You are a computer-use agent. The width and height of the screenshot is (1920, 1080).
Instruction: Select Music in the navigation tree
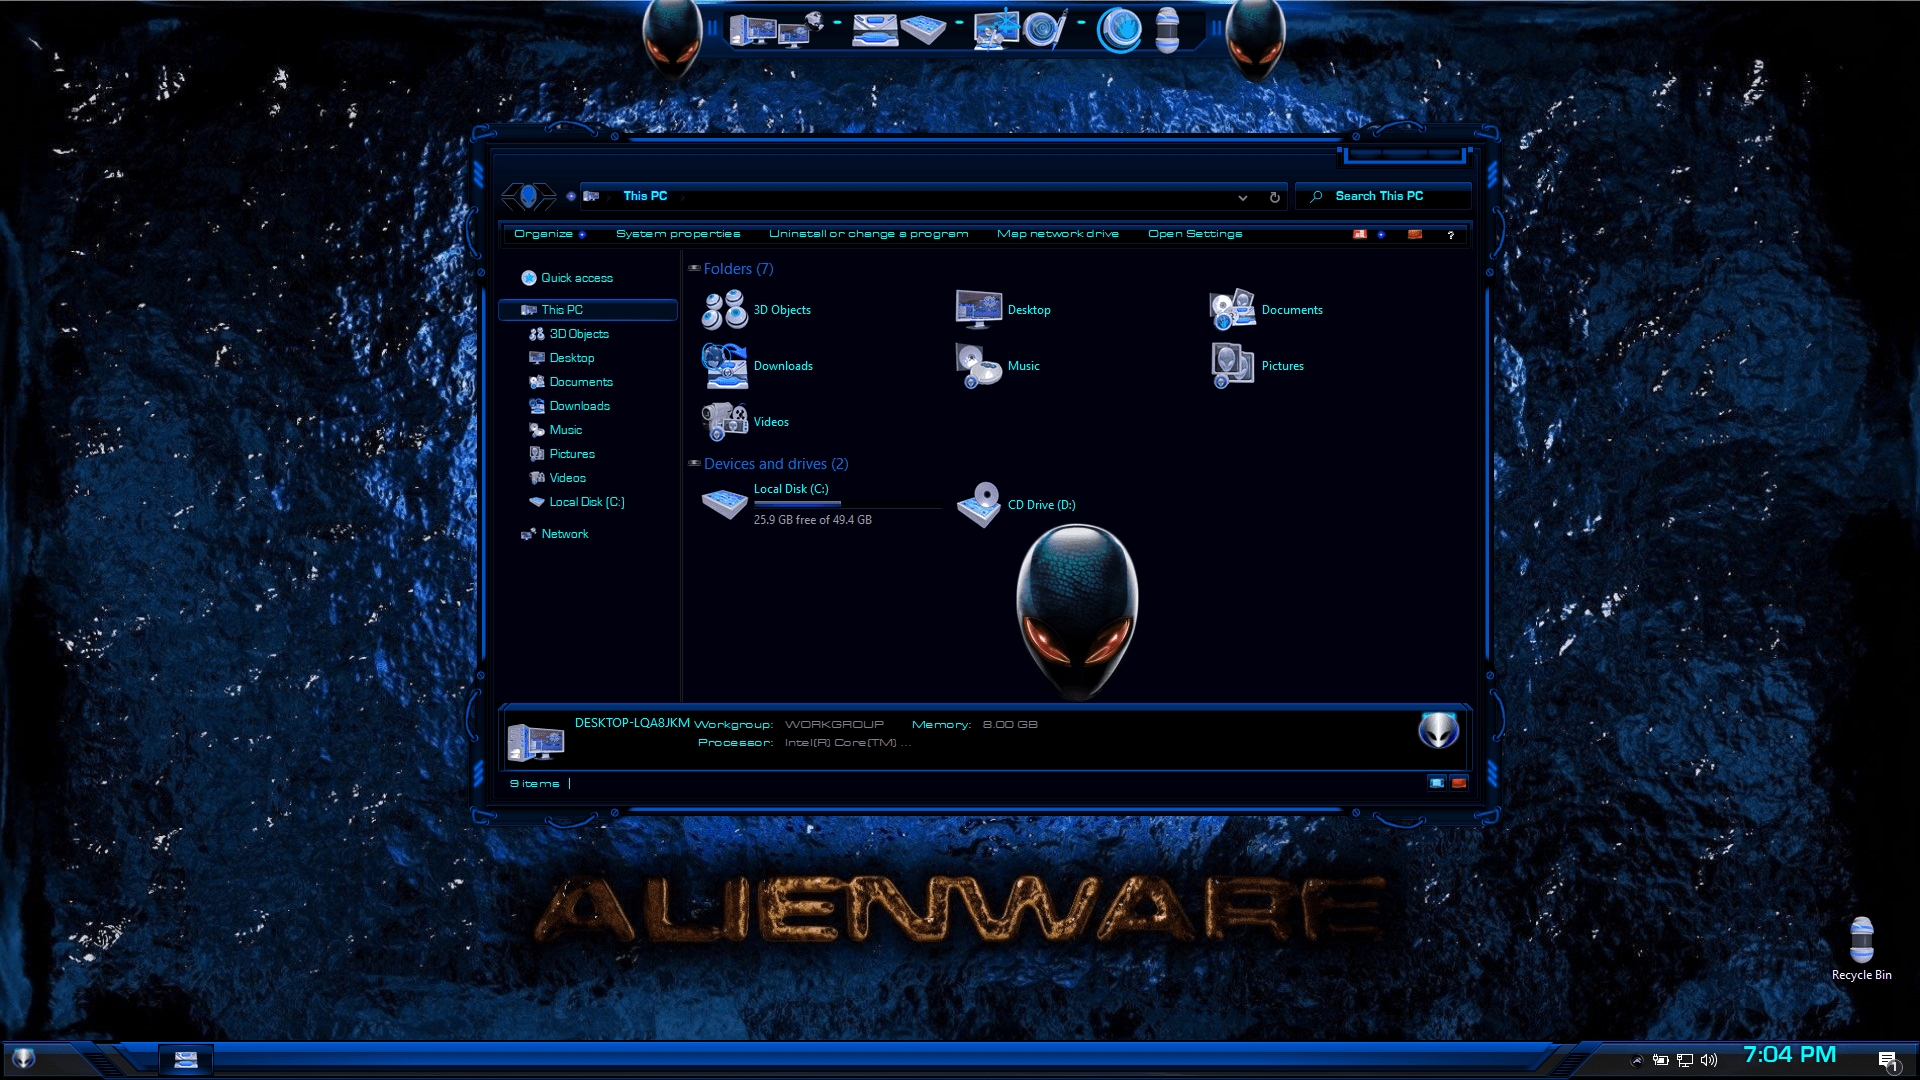(556, 430)
